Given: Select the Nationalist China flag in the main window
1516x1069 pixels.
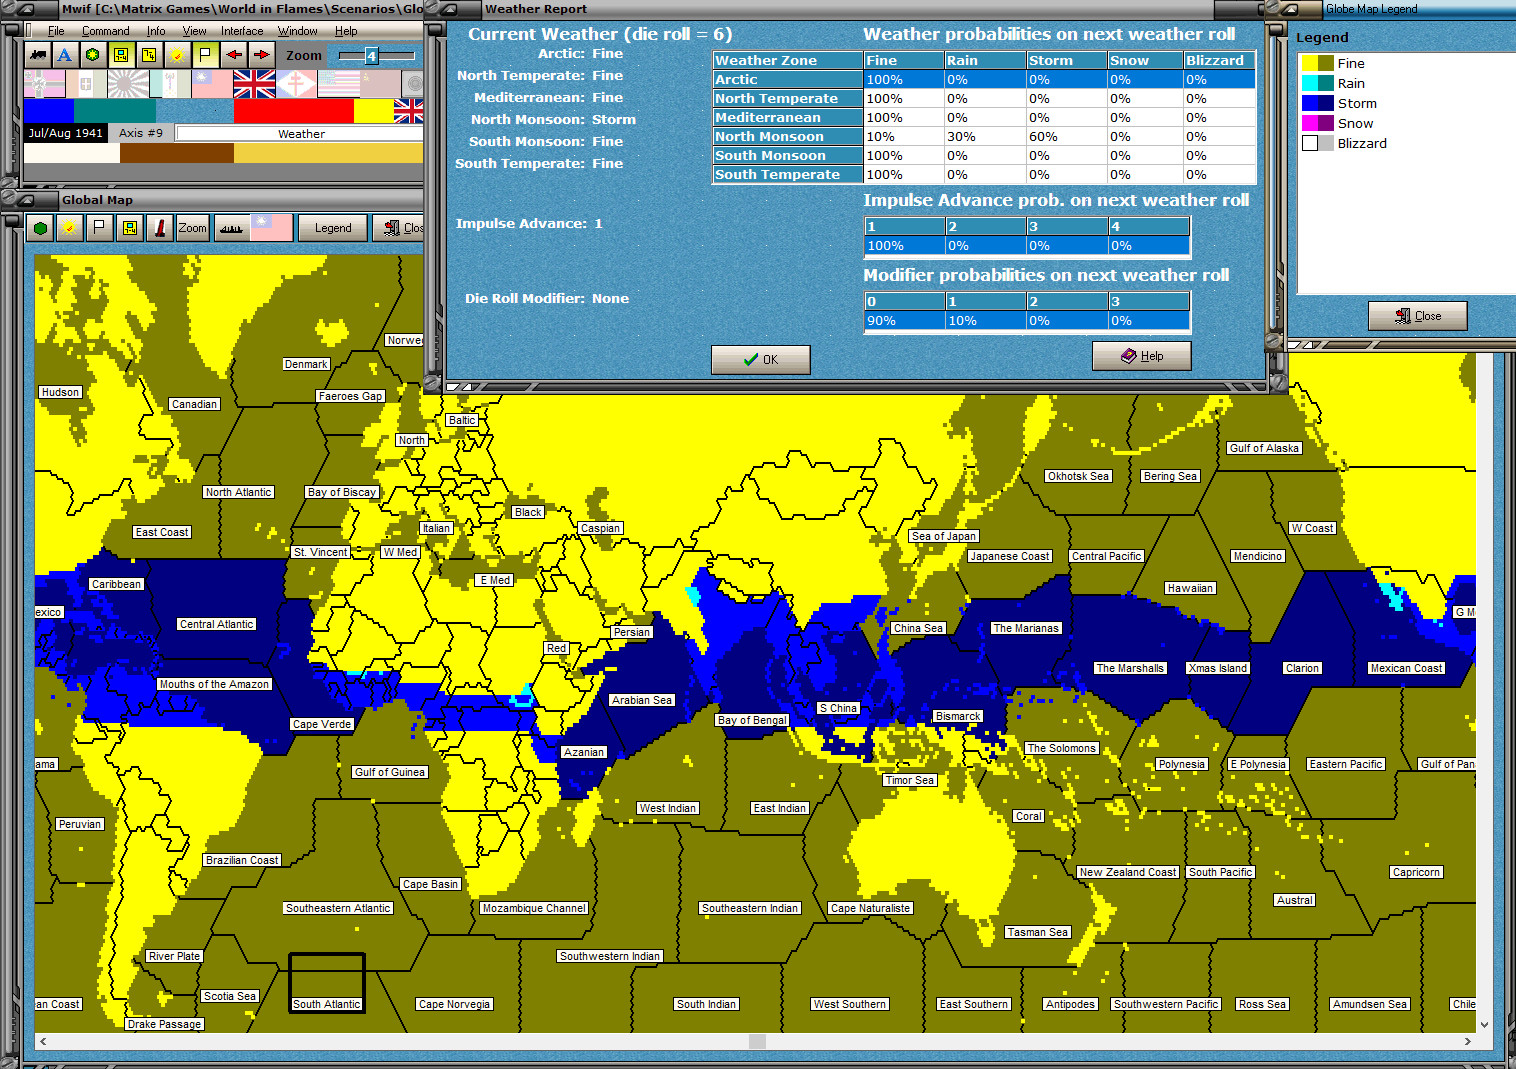Looking at the screenshot, I should [212, 84].
